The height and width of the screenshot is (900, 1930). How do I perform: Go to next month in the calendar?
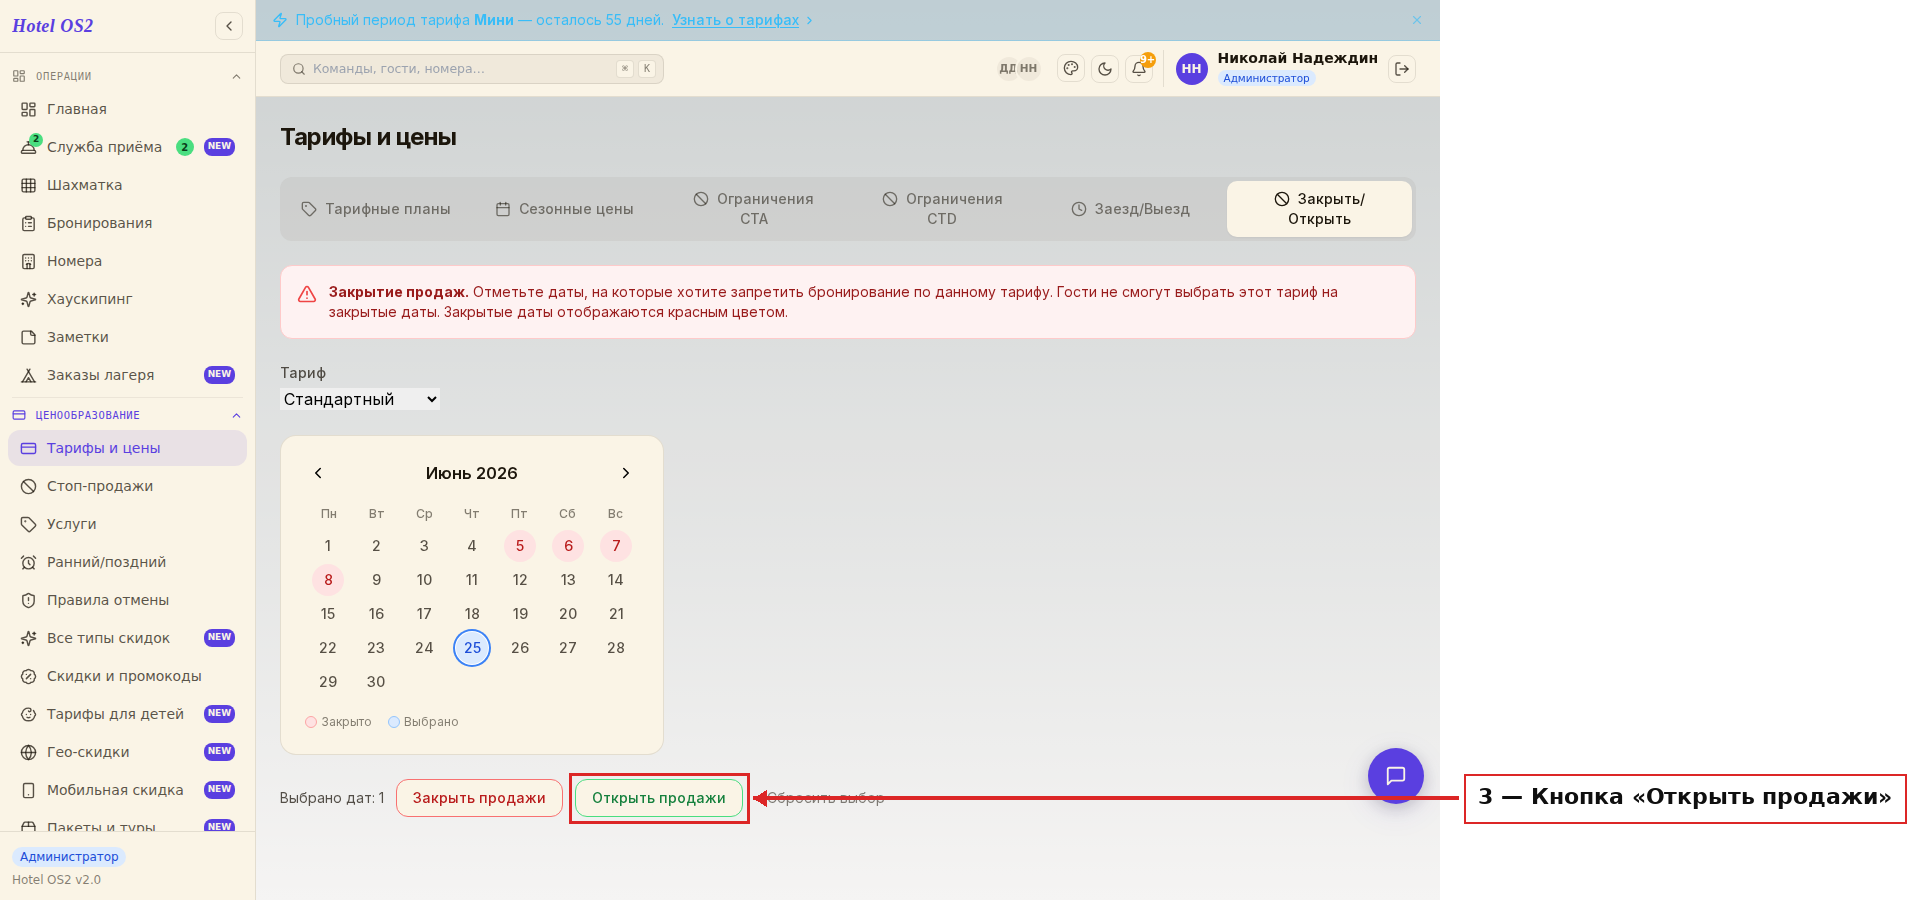[626, 473]
